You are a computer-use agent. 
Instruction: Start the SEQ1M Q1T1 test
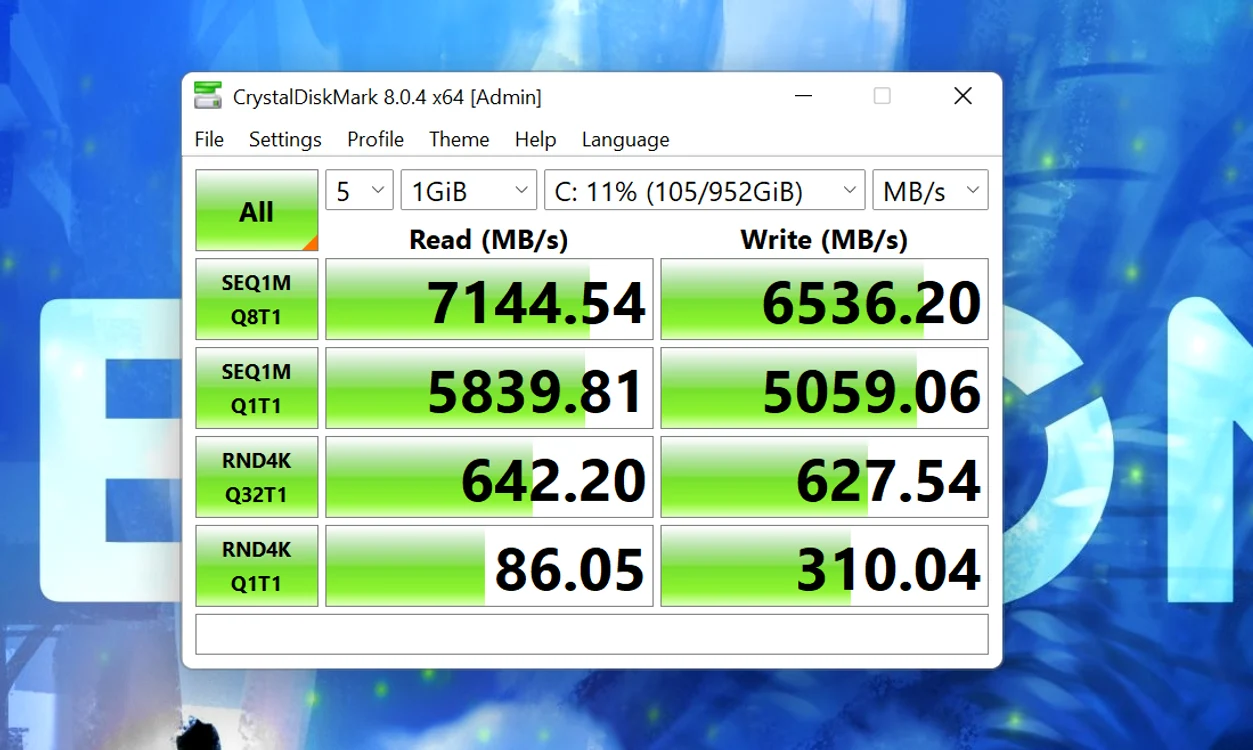tap(257, 388)
